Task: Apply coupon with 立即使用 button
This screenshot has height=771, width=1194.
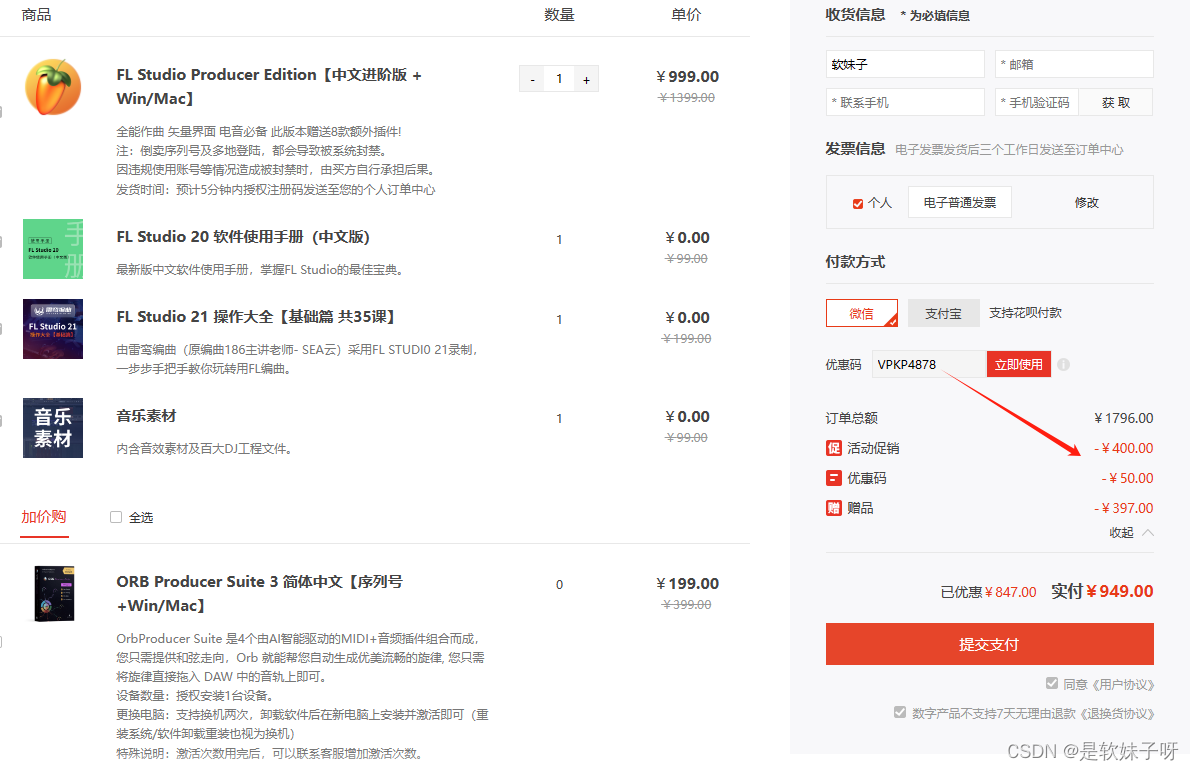Action: [x=1019, y=365]
